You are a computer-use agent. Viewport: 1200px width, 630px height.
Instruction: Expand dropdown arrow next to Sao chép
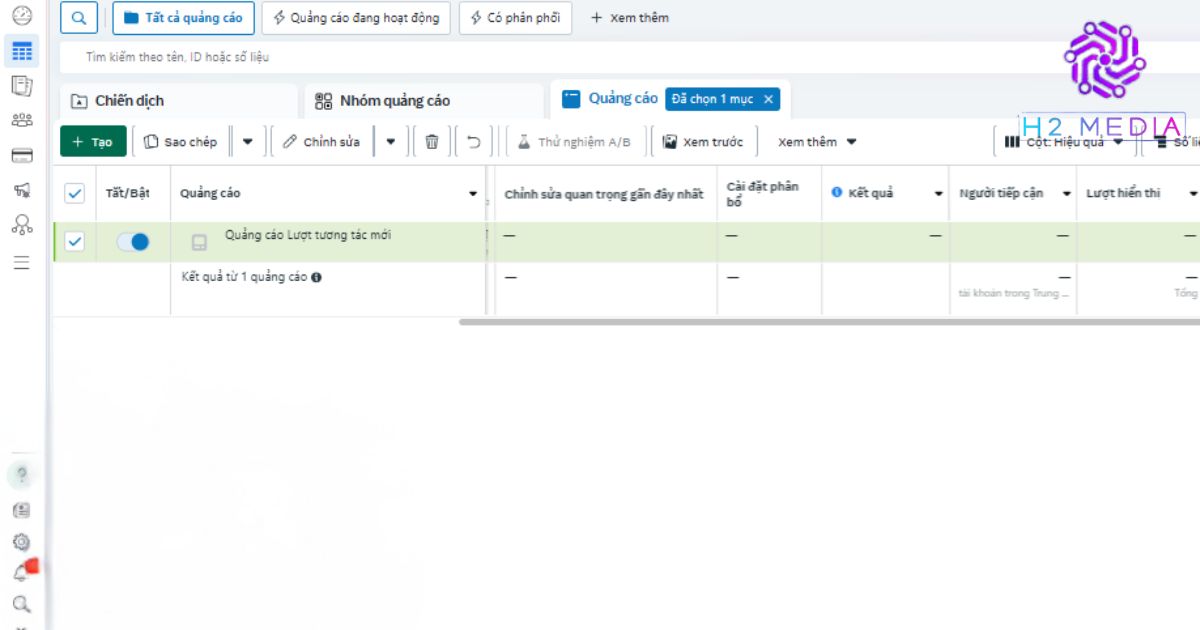point(248,142)
